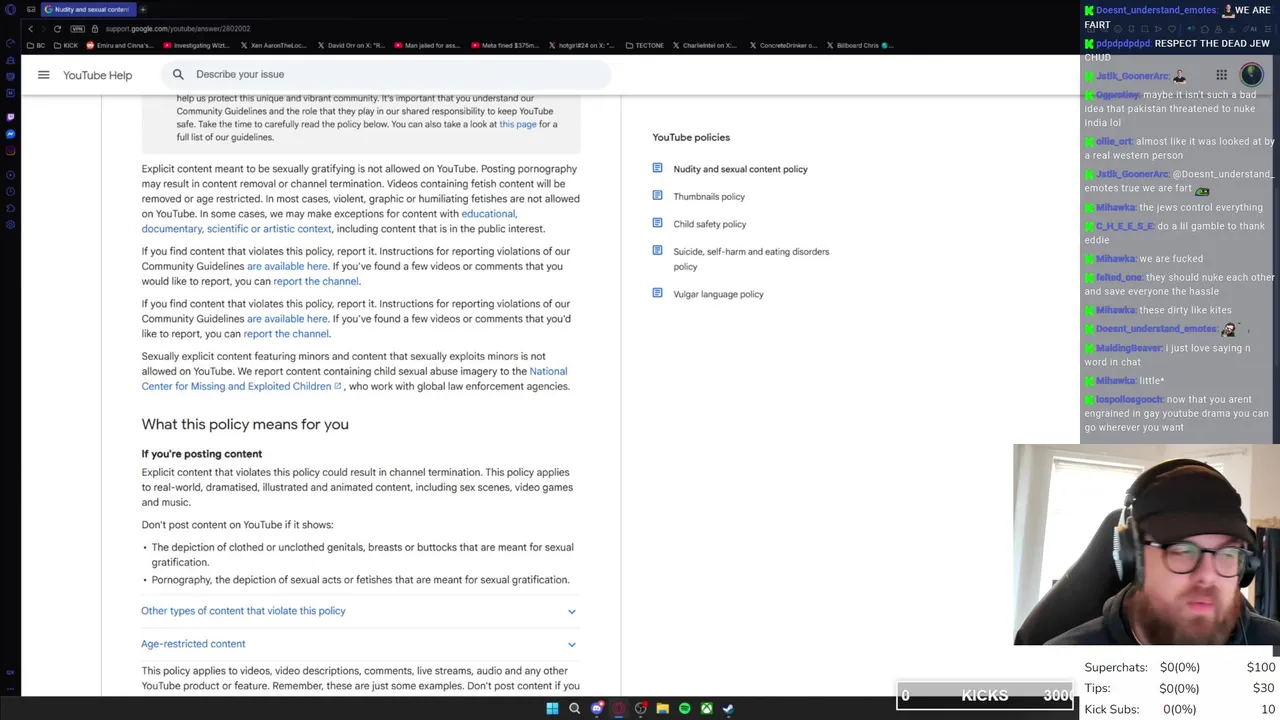Reload the page with browser refresh button
Image resolution: width=1280 pixels, height=720 pixels.
point(57,28)
